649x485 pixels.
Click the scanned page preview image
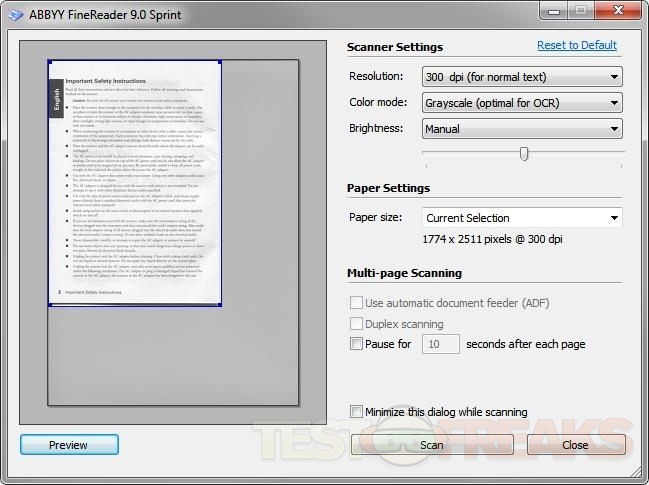pos(134,183)
